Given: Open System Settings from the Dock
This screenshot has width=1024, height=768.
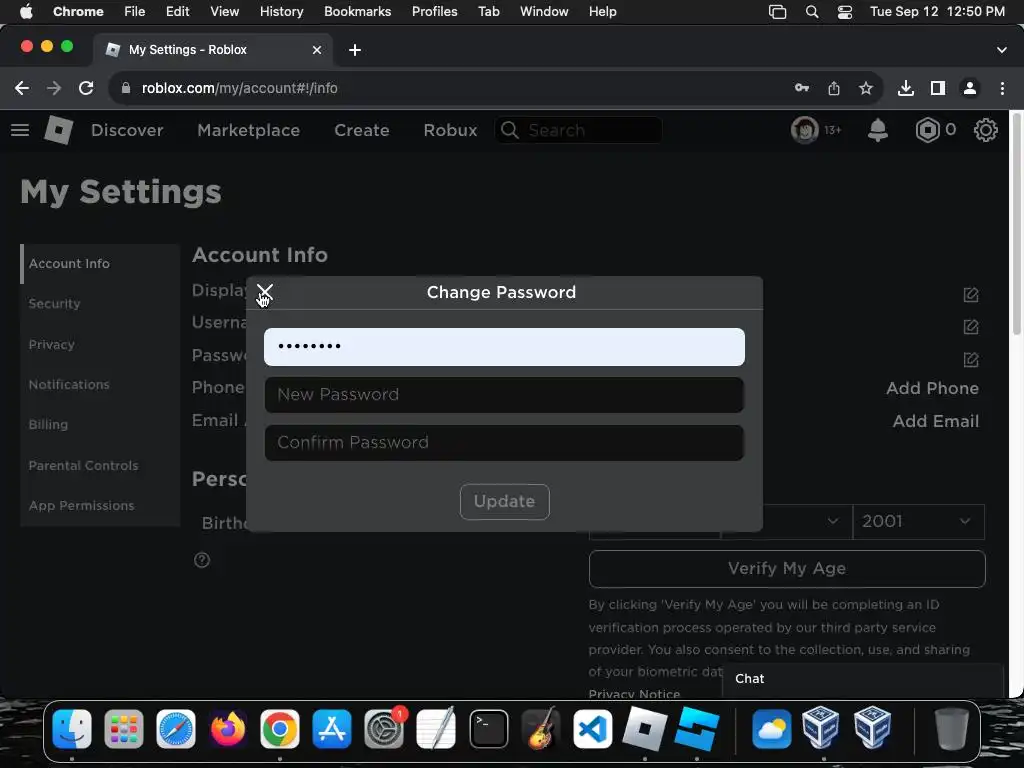Looking at the screenshot, I should (384, 728).
